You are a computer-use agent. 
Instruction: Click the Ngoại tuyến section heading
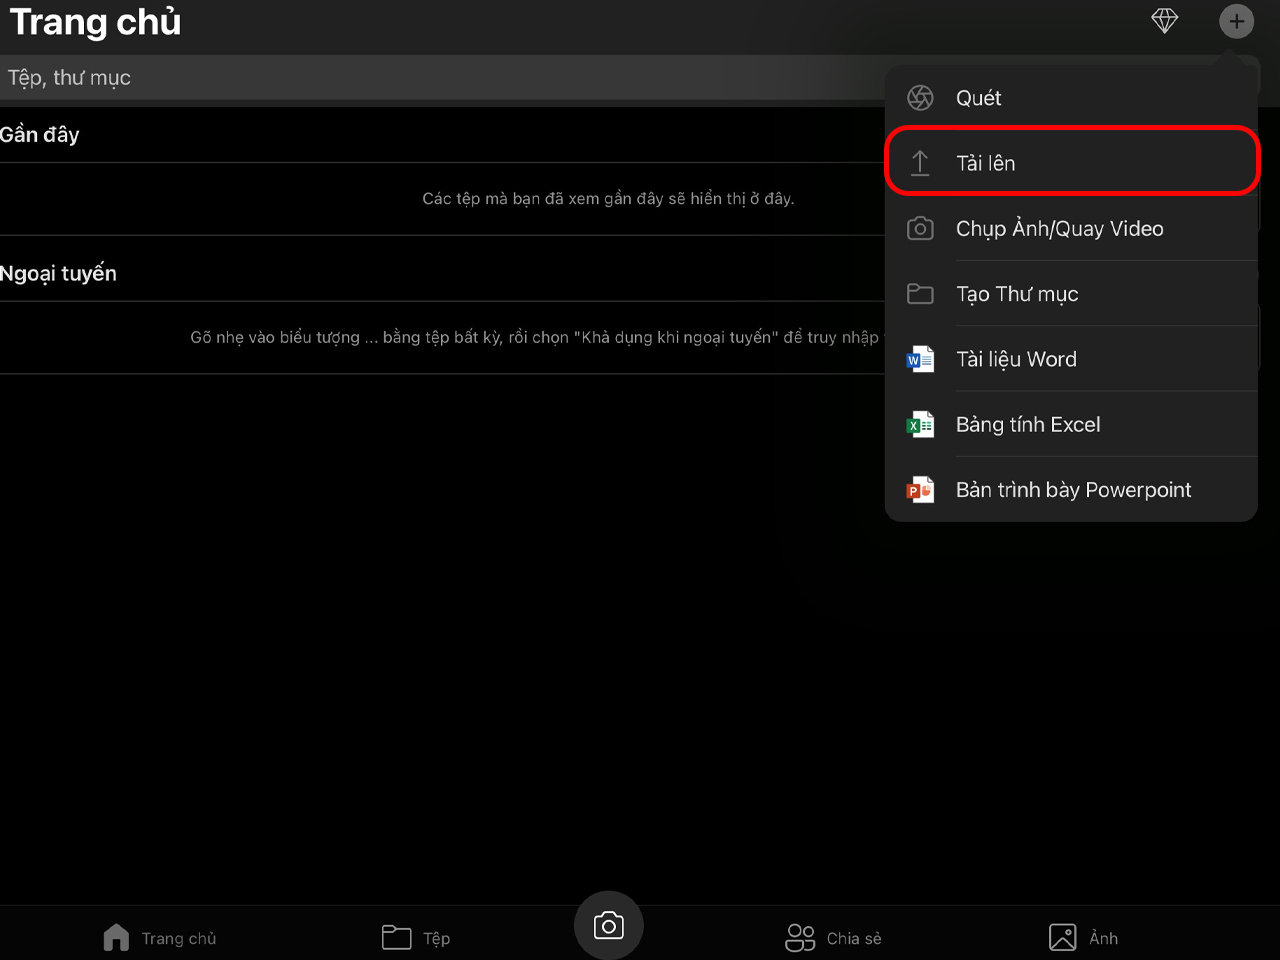[58, 274]
